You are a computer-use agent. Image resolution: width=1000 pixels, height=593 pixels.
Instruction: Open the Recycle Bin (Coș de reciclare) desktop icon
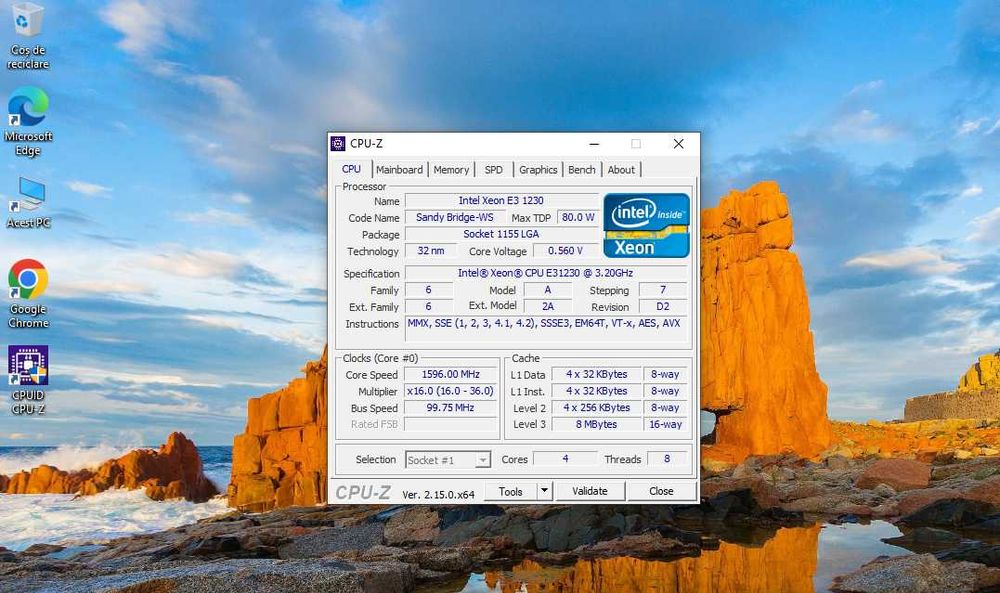pos(27,35)
